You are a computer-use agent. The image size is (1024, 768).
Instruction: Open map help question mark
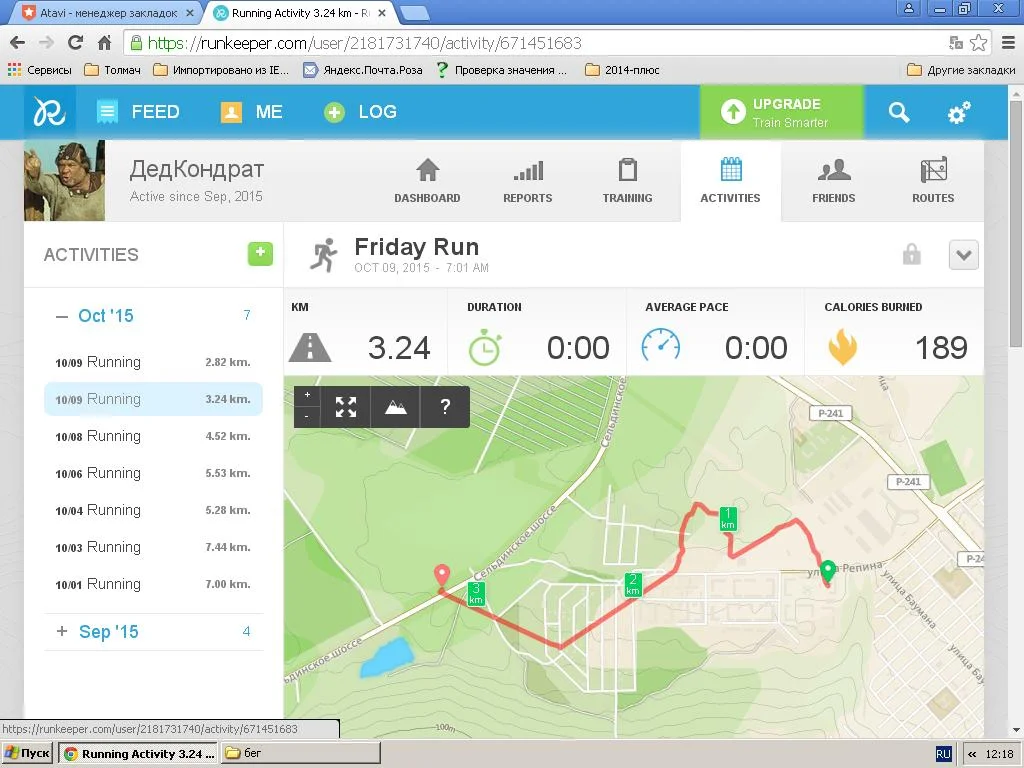(x=445, y=407)
